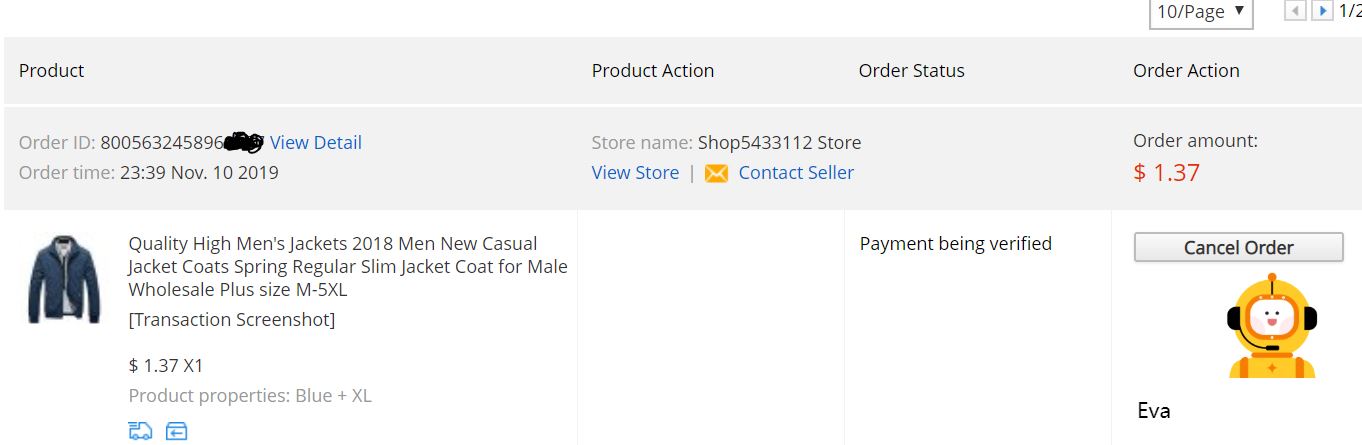The width and height of the screenshot is (1362, 445).
Task: Click the Eva label under the robot
Action: pyautogui.click(x=1154, y=410)
